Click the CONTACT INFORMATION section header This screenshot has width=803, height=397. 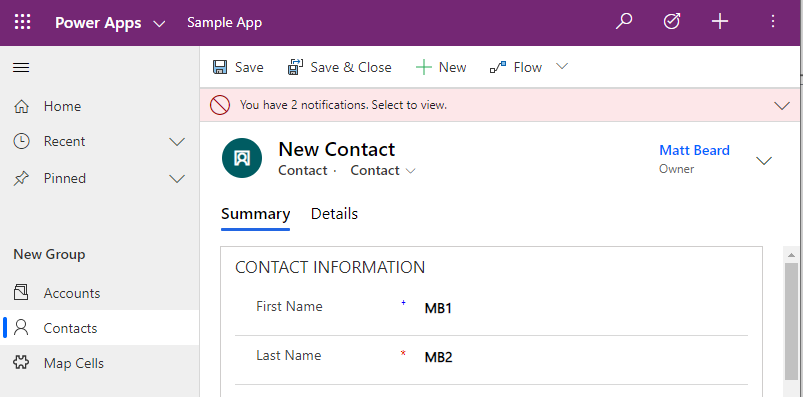330,267
